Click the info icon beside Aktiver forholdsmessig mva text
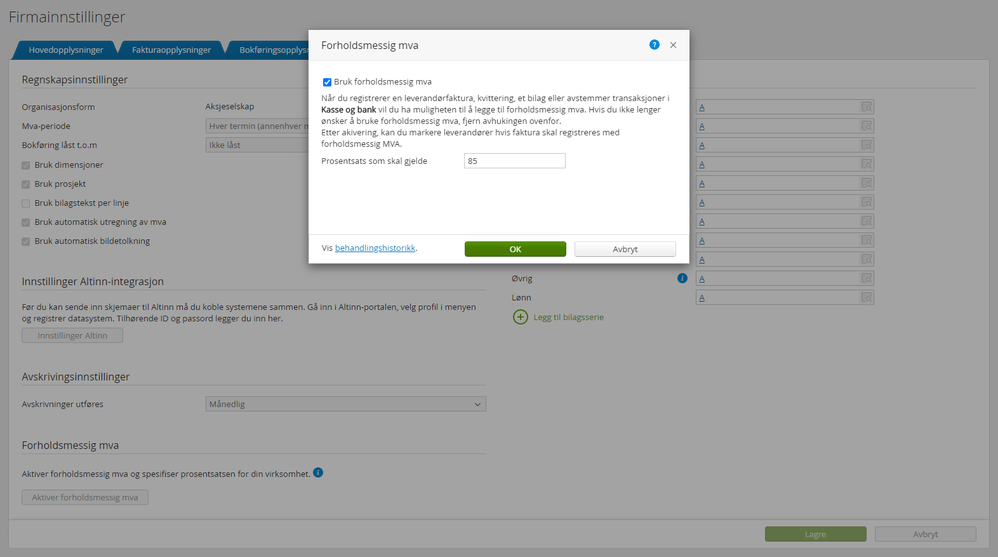The width and height of the screenshot is (998, 557). click(318, 472)
